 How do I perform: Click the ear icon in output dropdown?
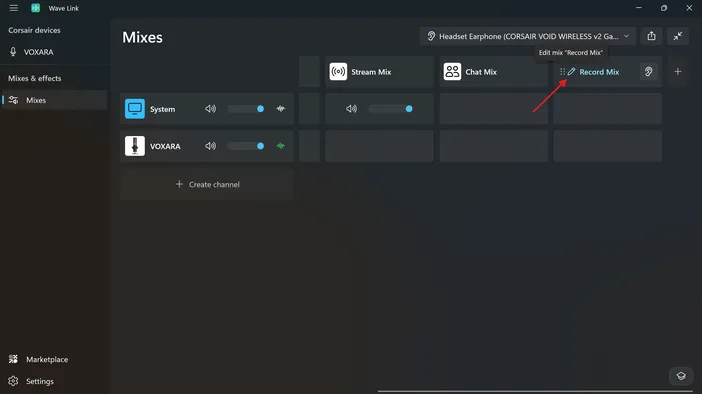pyautogui.click(x=431, y=36)
